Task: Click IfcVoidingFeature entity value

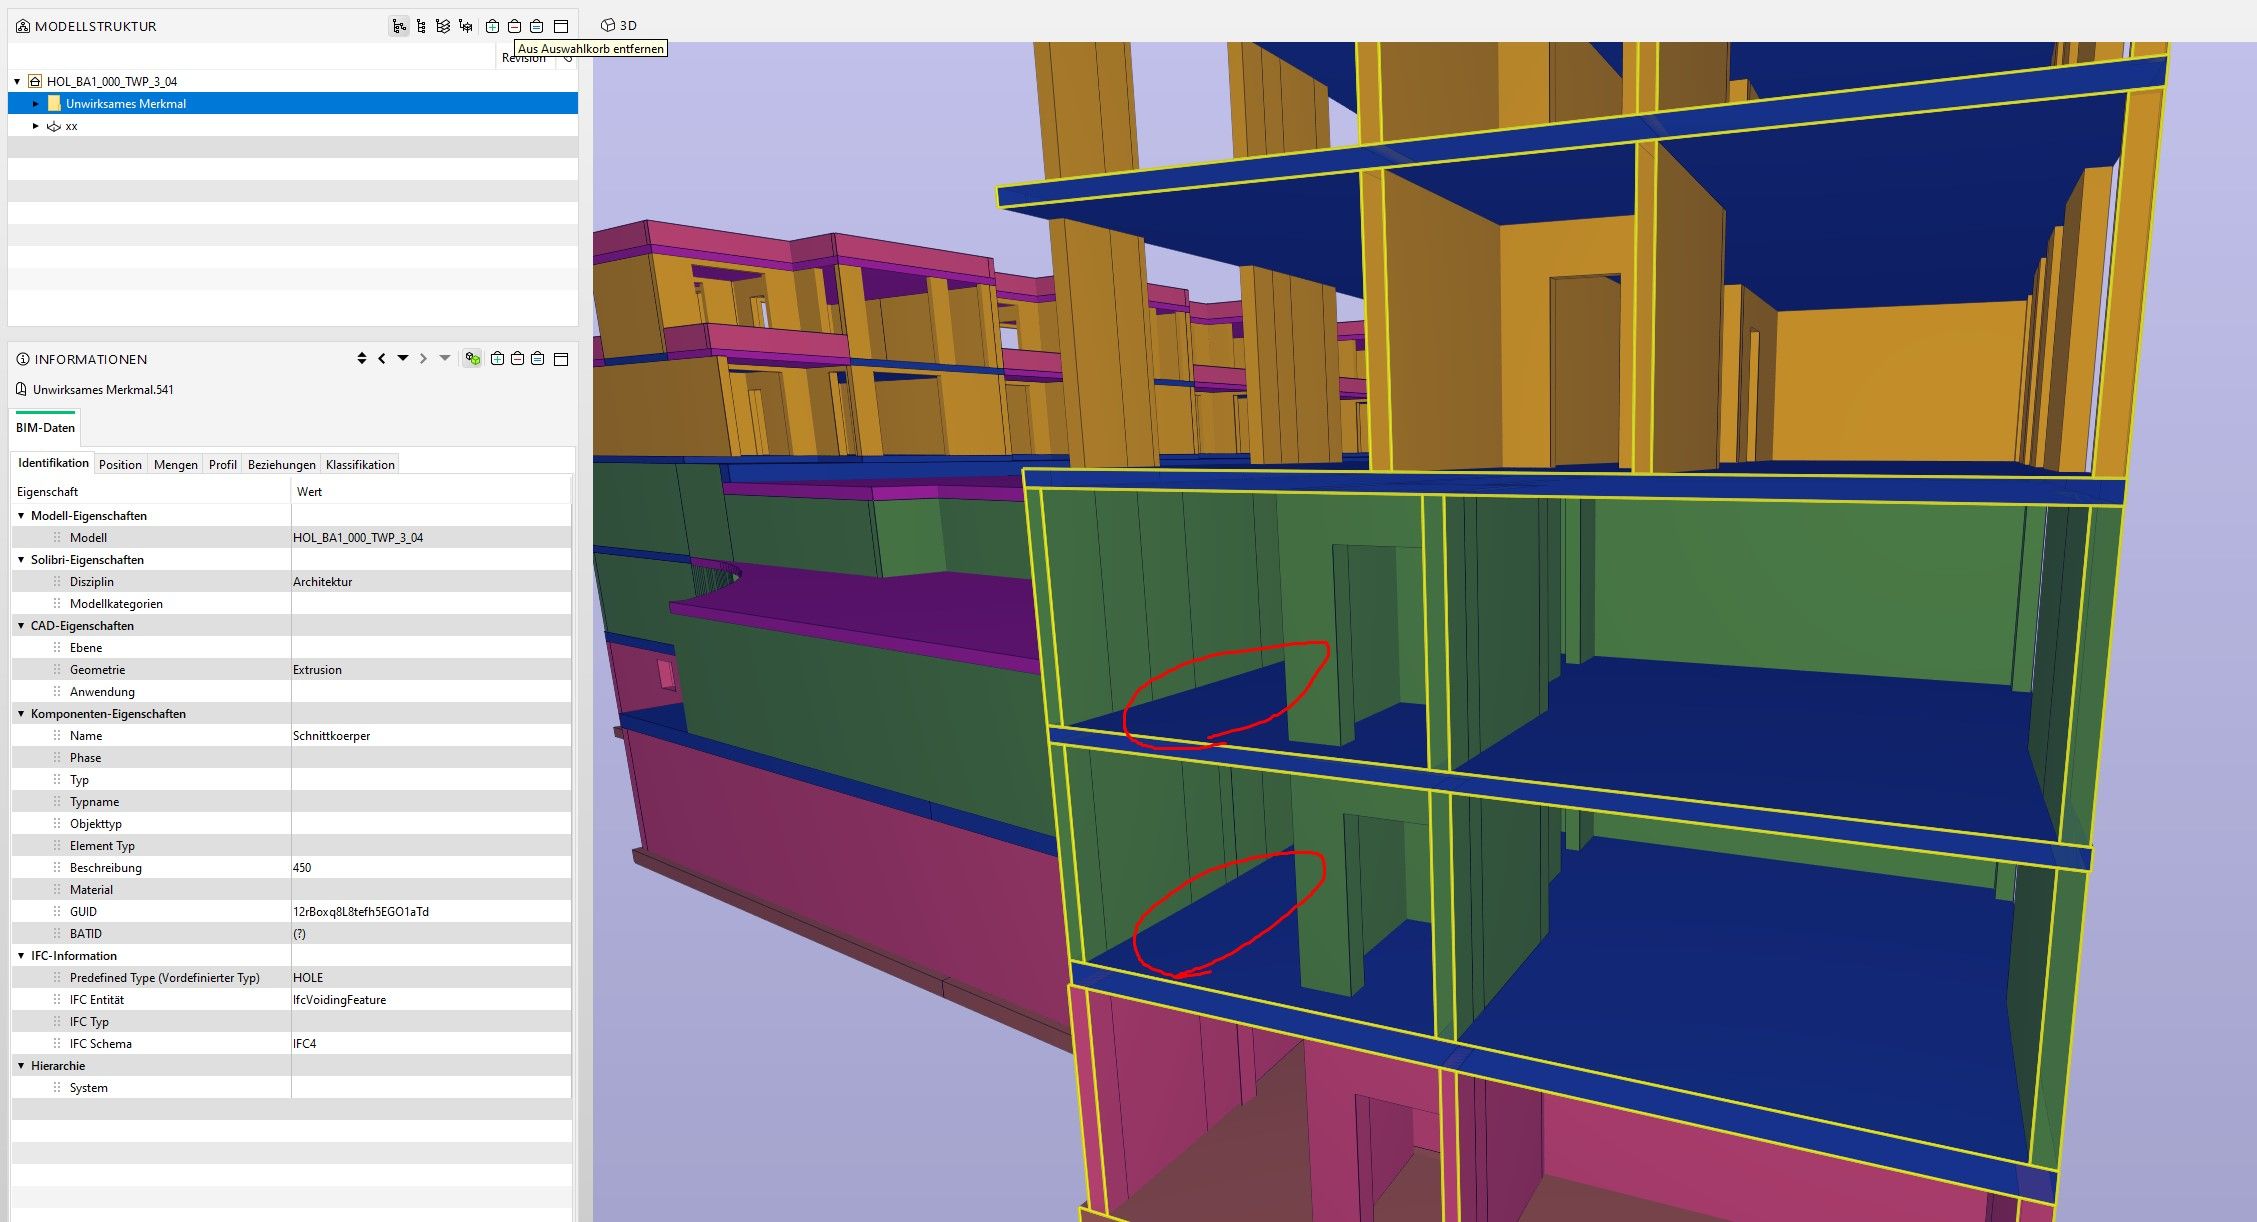Action: (339, 999)
